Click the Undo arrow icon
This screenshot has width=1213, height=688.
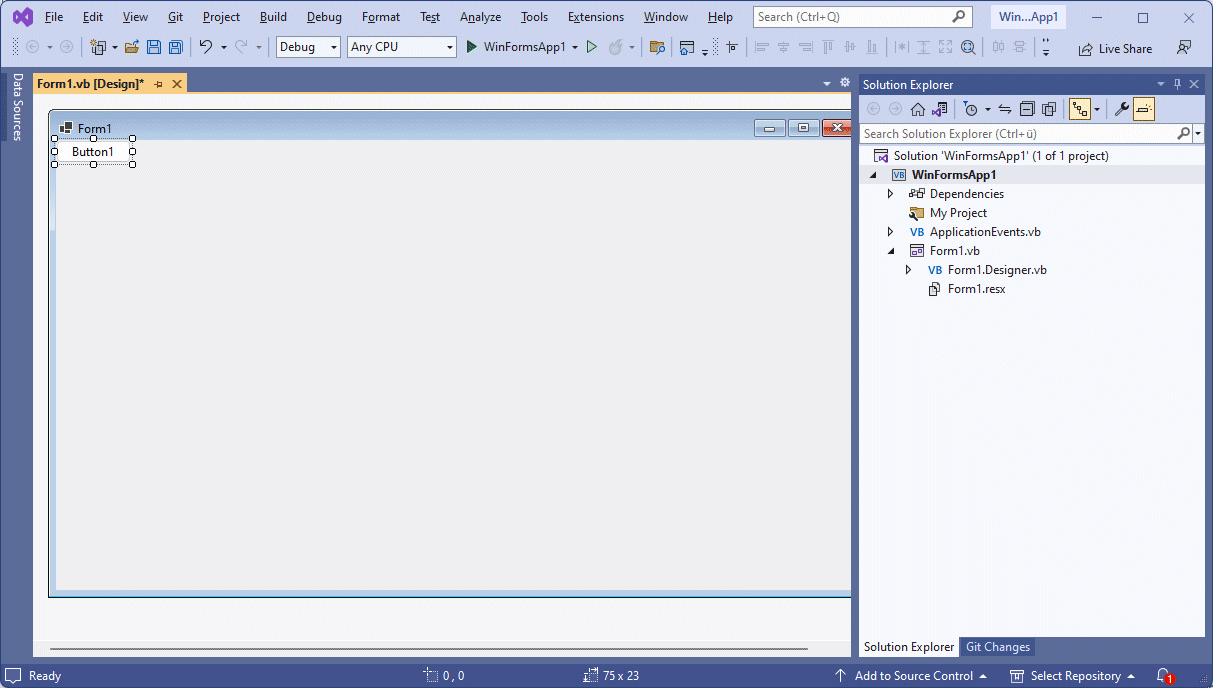(205, 47)
